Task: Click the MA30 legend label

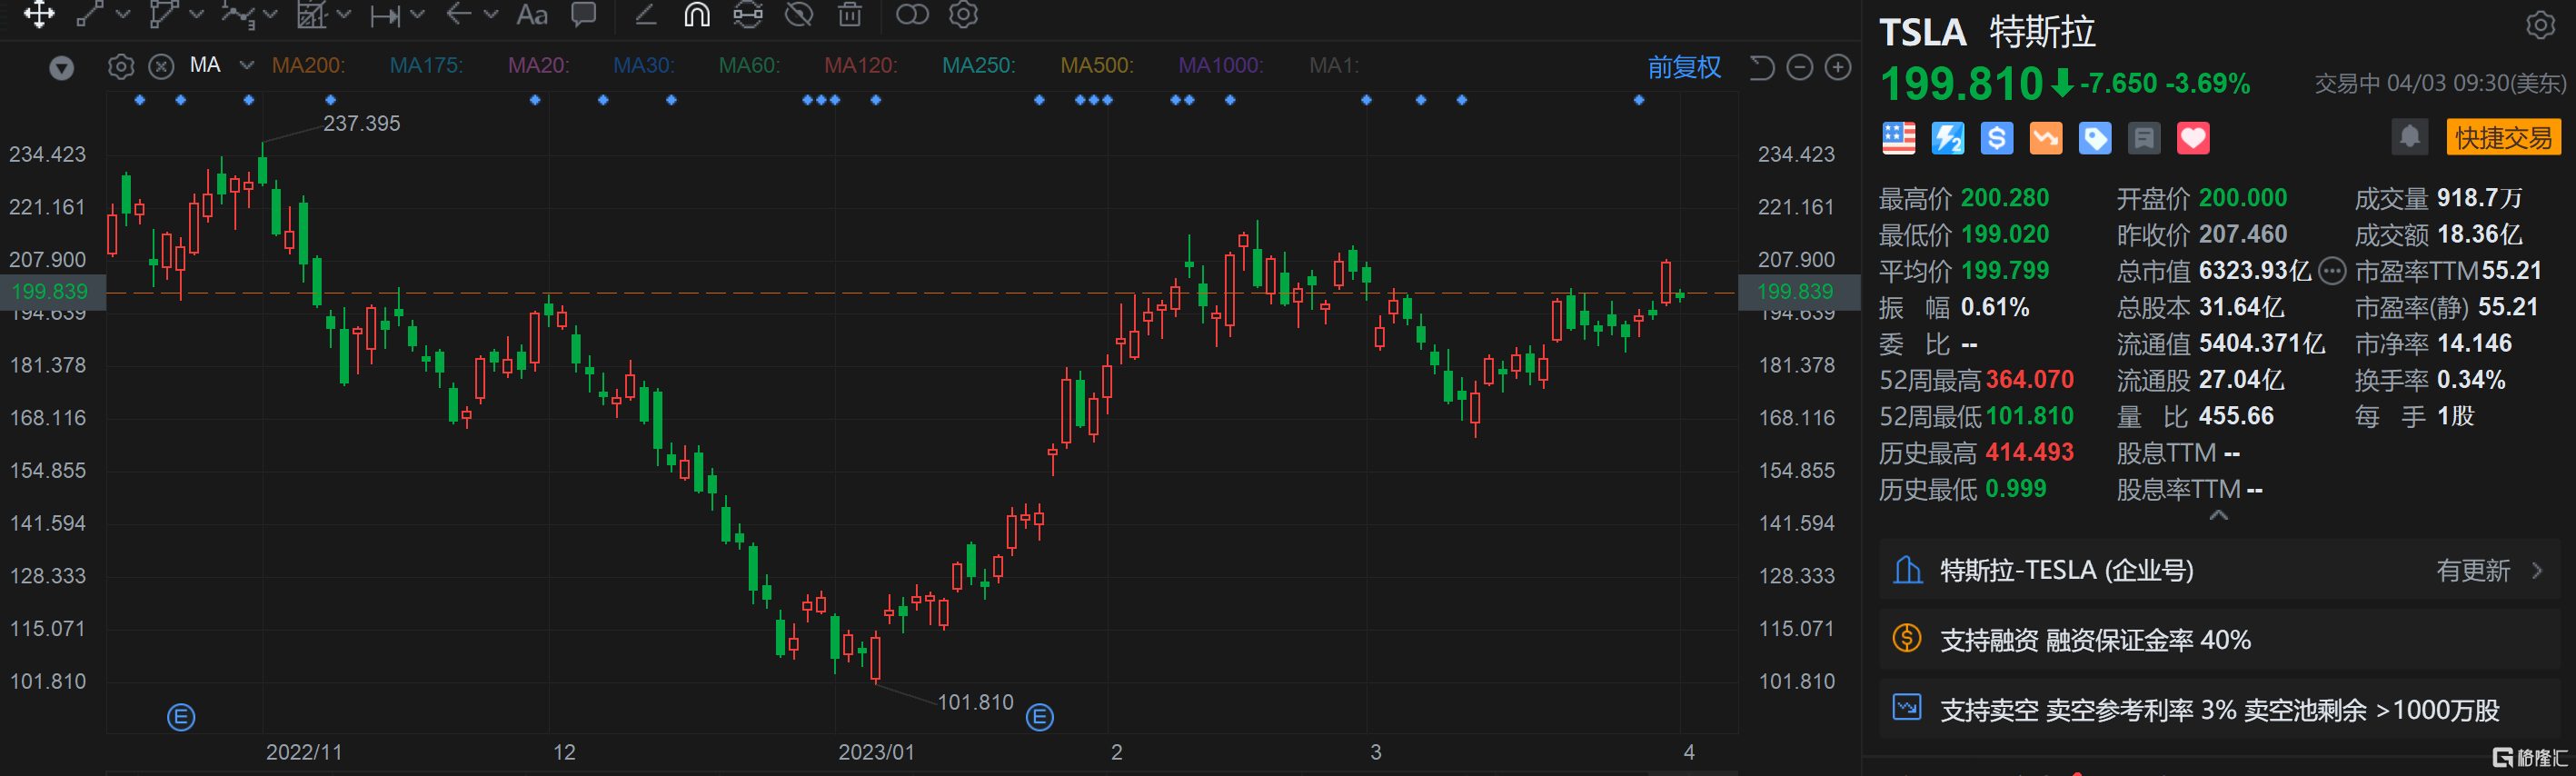Action: (x=644, y=66)
